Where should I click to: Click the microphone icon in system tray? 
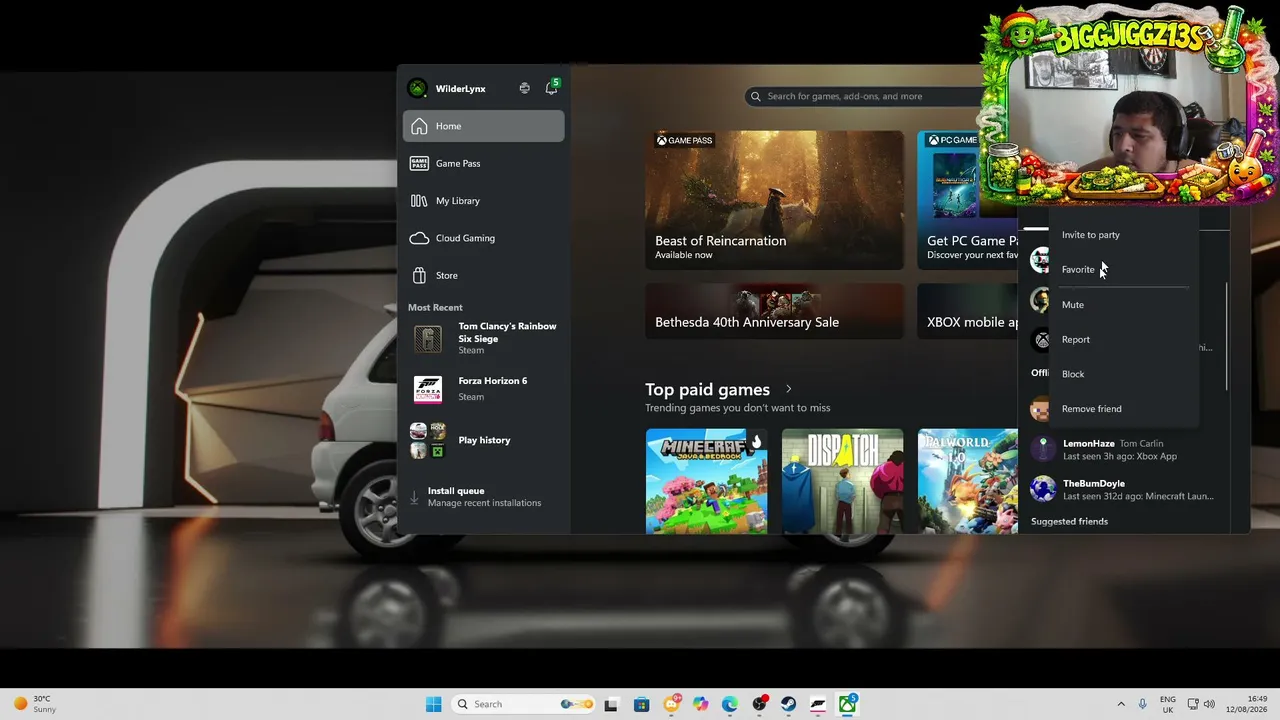click(x=1142, y=704)
